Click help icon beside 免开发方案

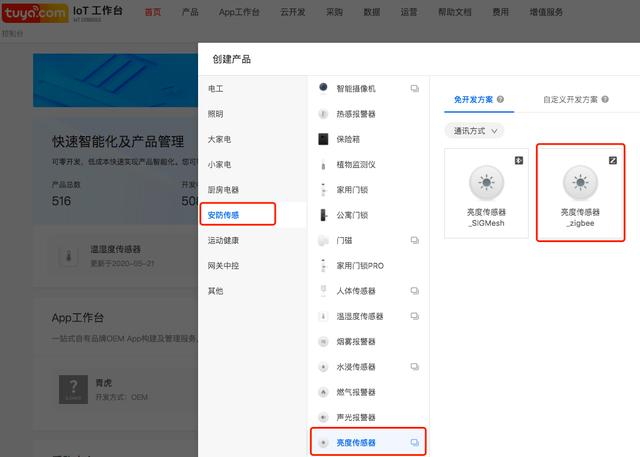pyautogui.click(x=500, y=99)
